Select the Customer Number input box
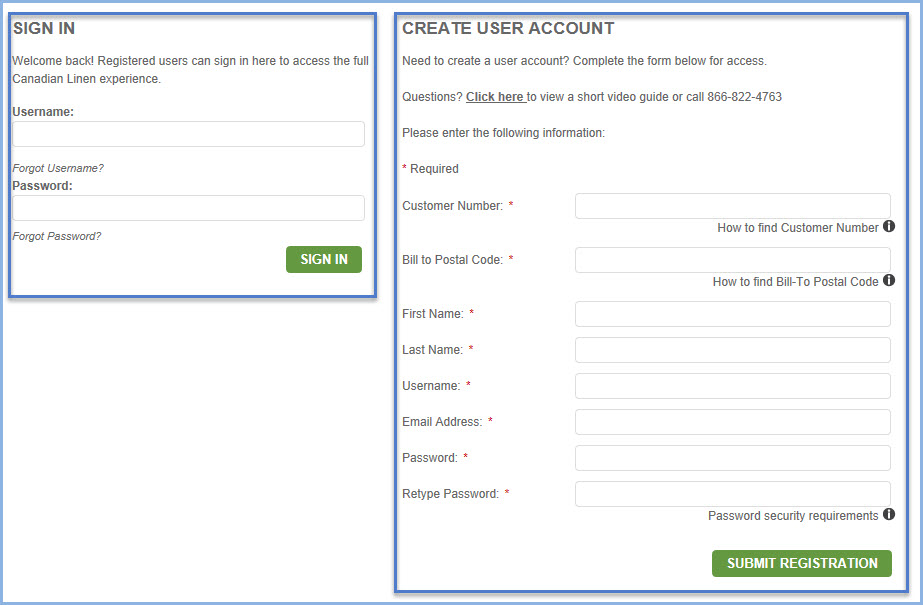Viewport: 923px width, 605px height. point(732,206)
